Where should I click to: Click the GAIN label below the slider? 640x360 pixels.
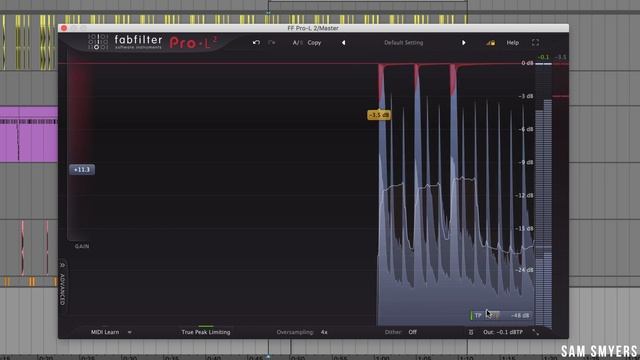pyautogui.click(x=82, y=246)
